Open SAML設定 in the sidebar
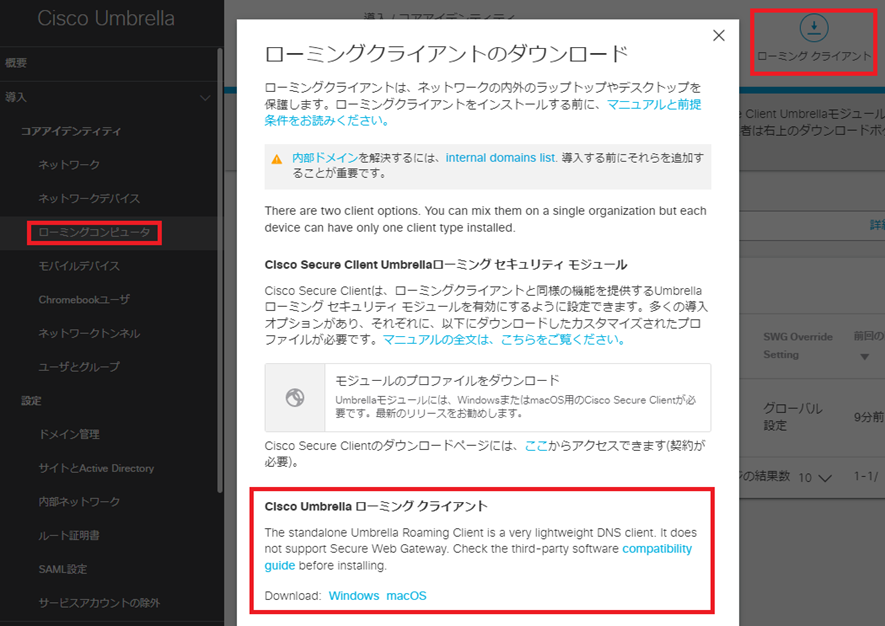The height and width of the screenshot is (626, 885). click(x=63, y=569)
